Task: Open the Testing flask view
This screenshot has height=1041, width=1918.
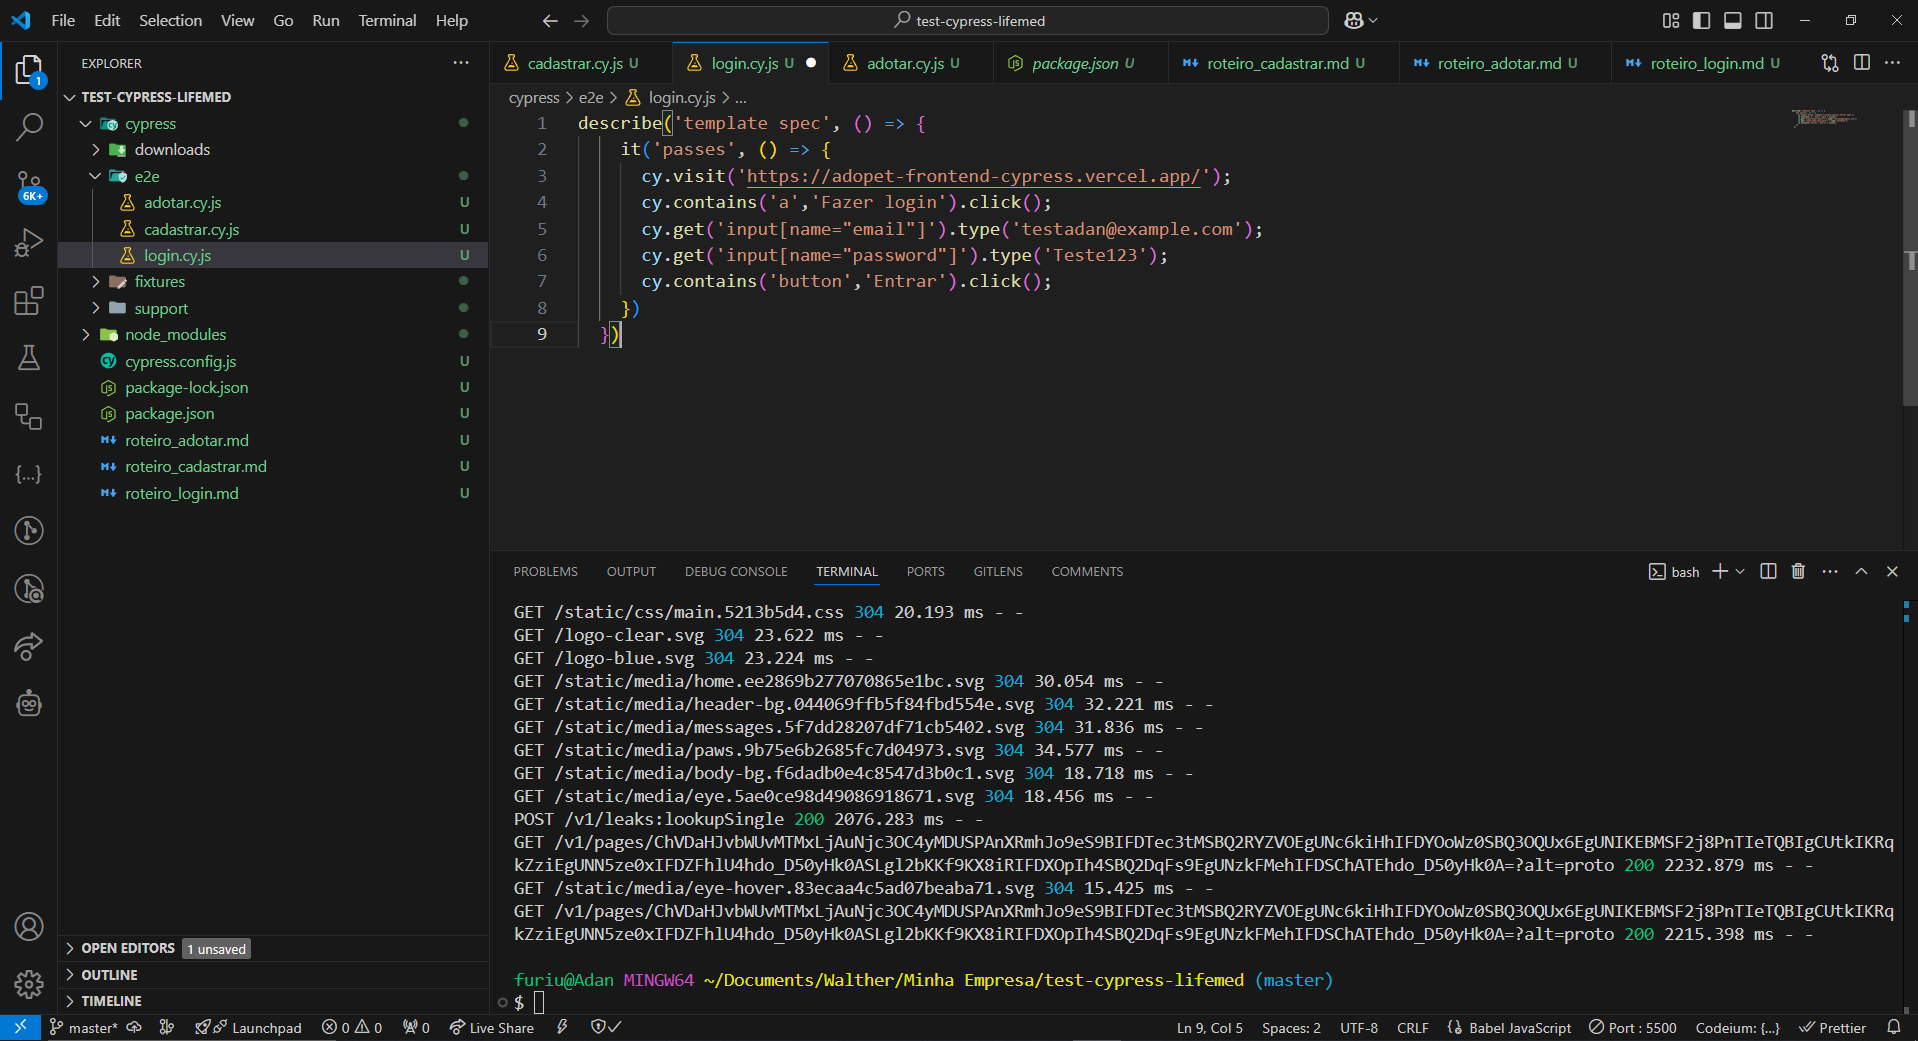Action: click(29, 358)
